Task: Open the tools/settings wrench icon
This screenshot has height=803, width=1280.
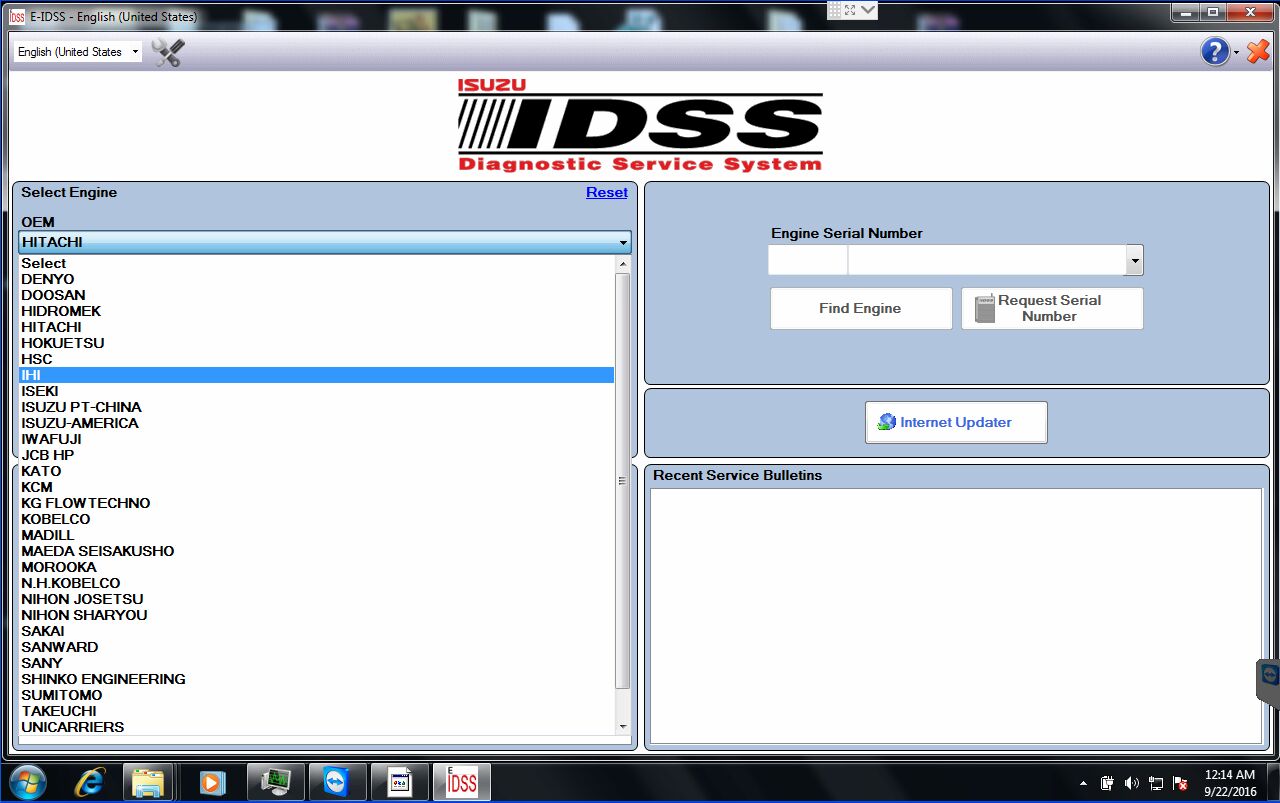Action: (167, 52)
